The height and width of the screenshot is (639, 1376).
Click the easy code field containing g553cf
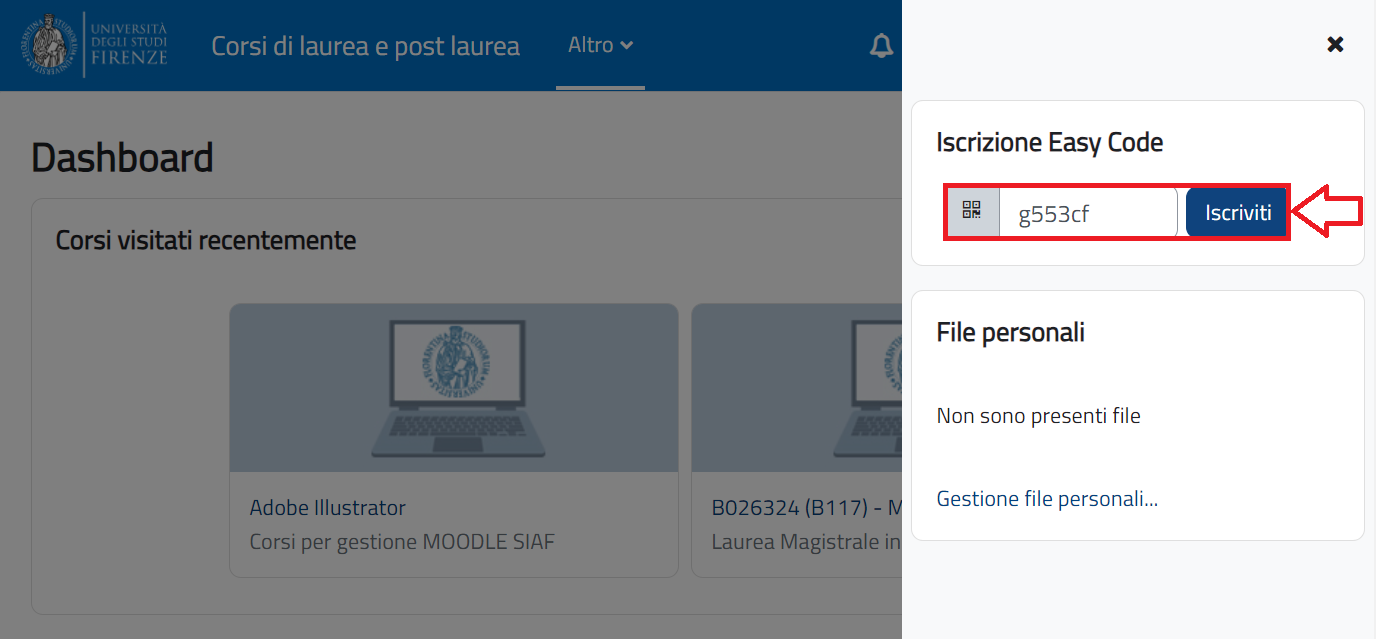pos(1089,211)
